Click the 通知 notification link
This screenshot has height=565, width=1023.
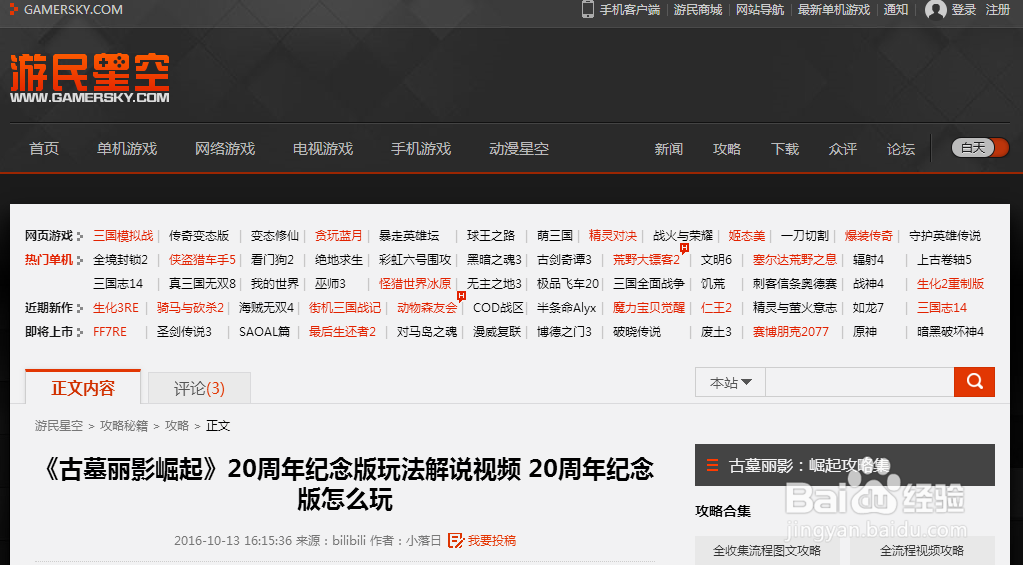pyautogui.click(x=896, y=10)
